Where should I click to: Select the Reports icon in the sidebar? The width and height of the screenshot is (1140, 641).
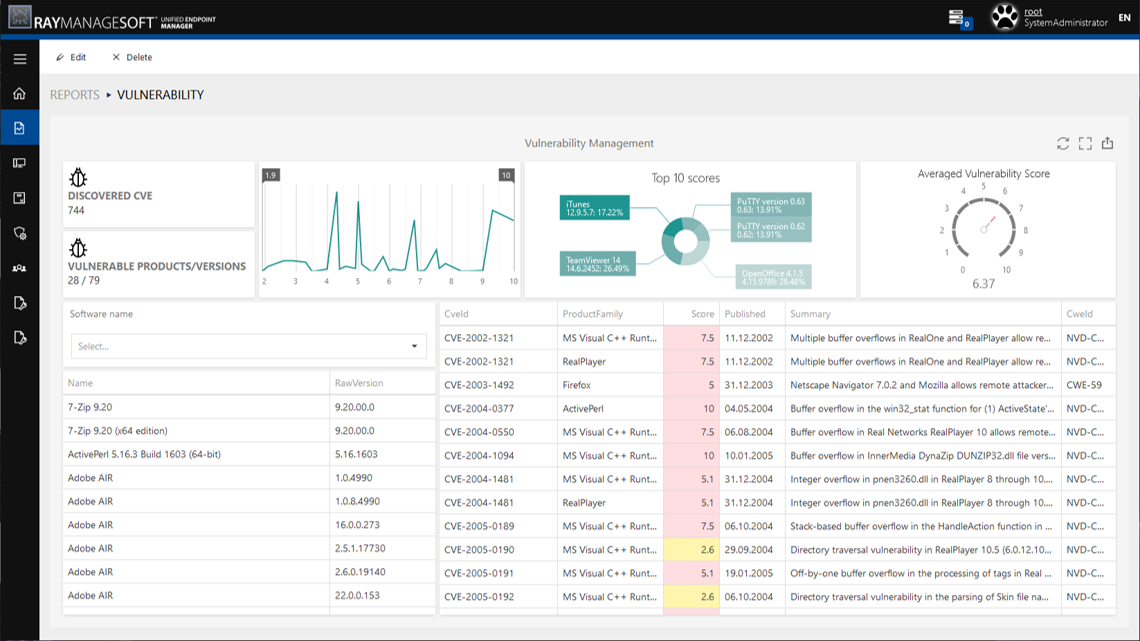pyautogui.click(x=19, y=127)
